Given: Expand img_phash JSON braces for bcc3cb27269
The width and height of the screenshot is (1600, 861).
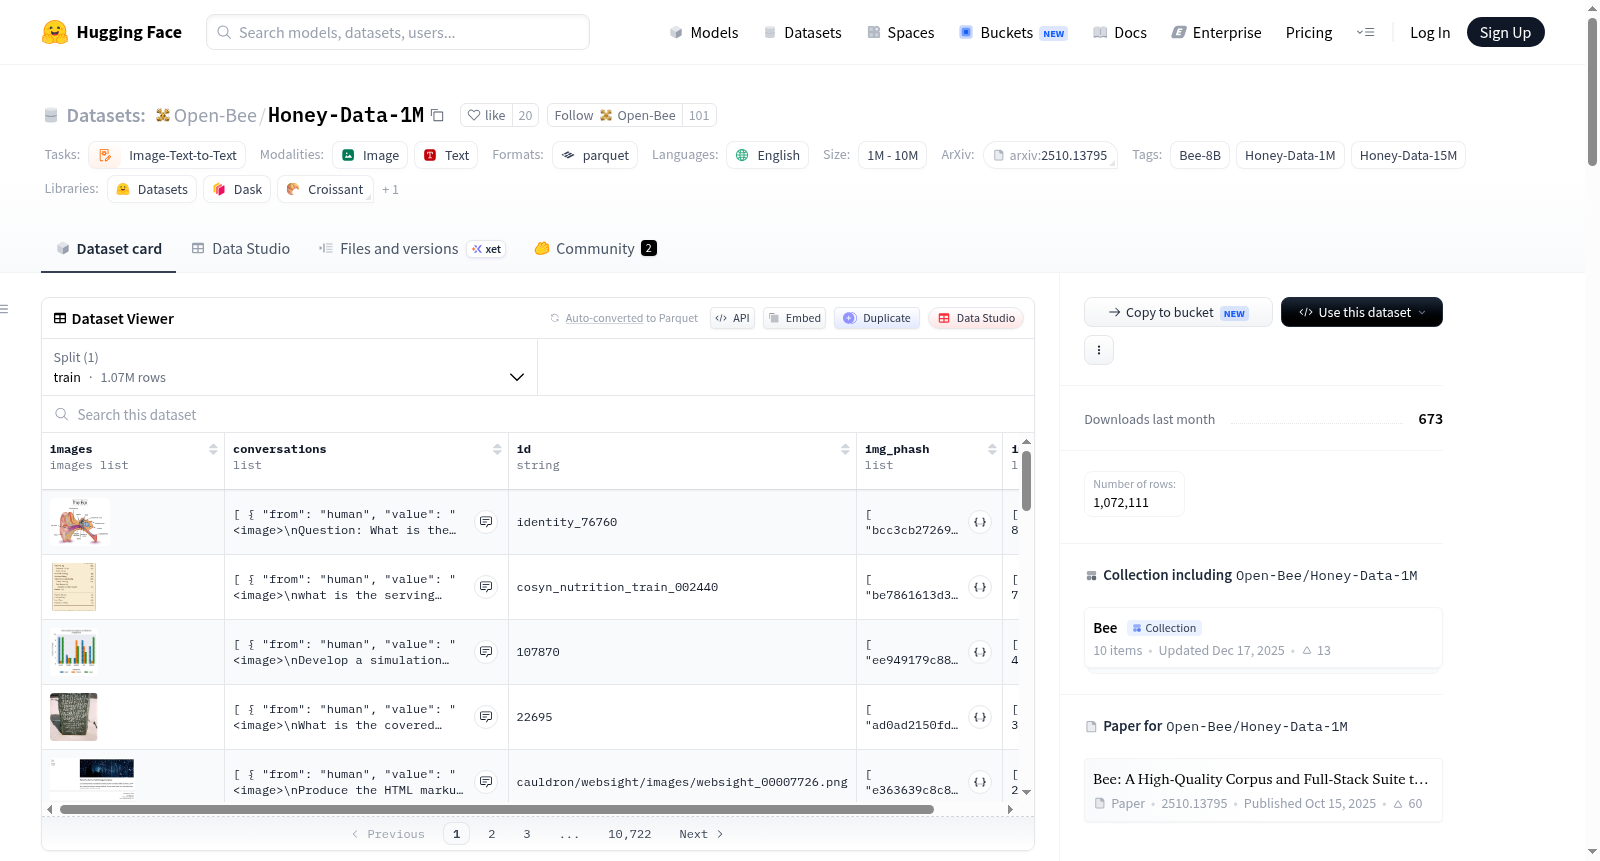Looking at the screenshot, I should point(980,522).
